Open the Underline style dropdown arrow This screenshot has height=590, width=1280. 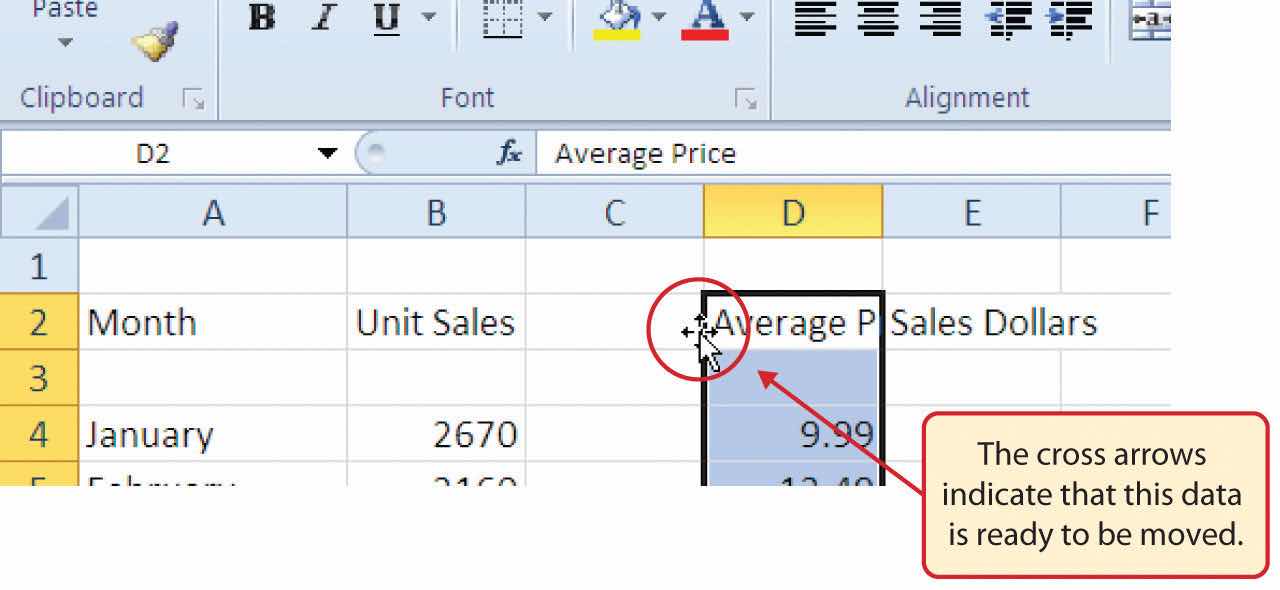coord(428,17)
